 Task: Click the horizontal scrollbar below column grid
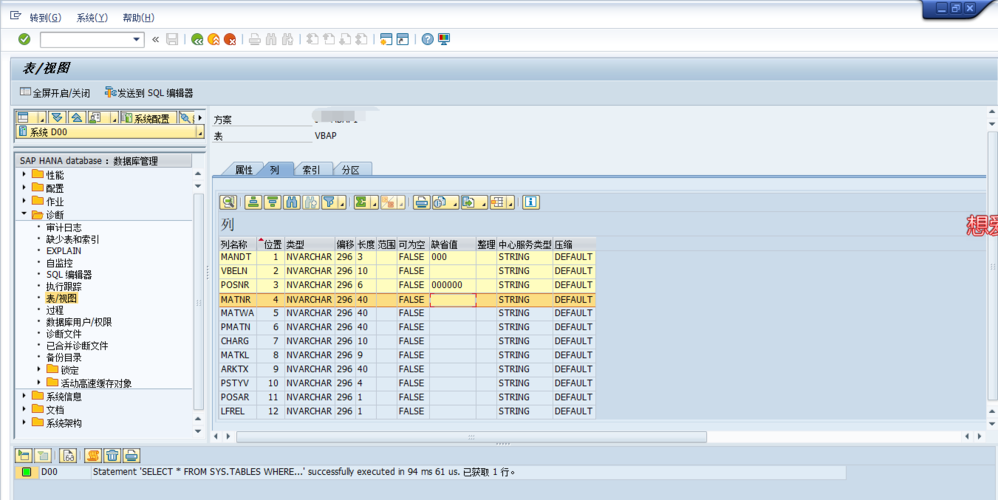point(471,437)
